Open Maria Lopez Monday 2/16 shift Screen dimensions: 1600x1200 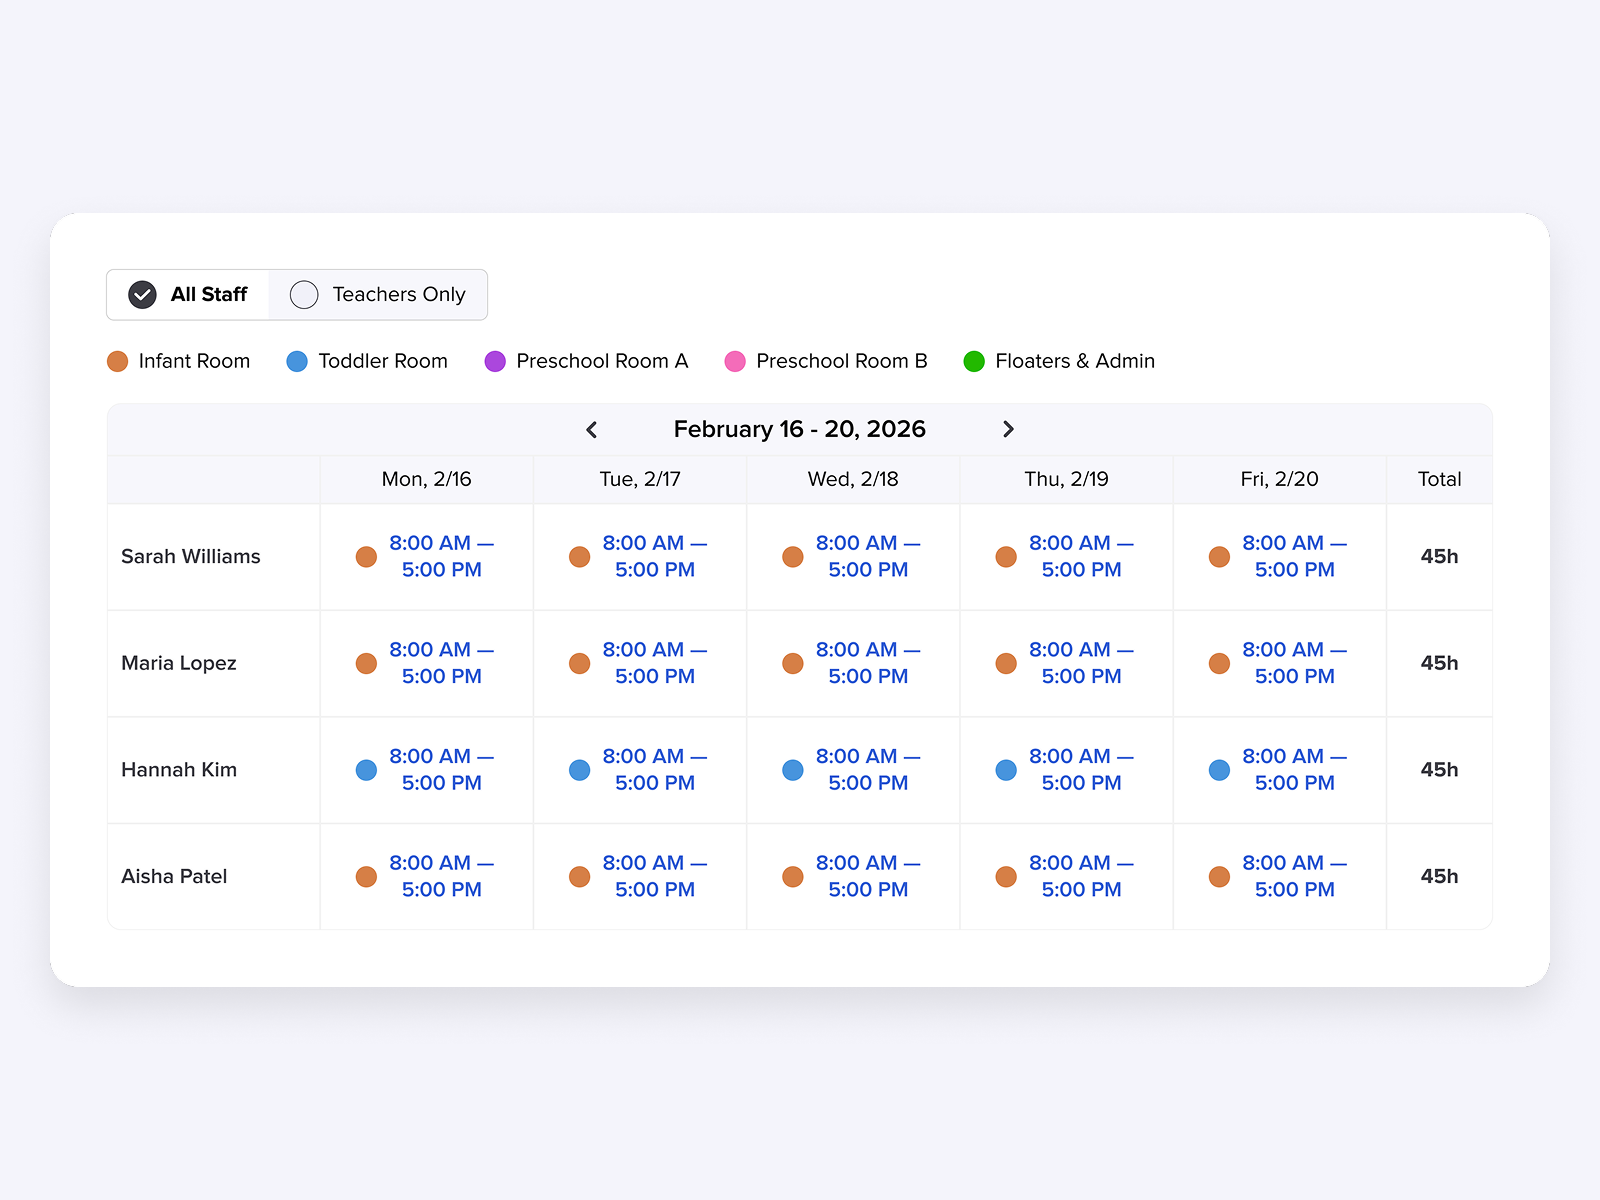tap(427, 663)
